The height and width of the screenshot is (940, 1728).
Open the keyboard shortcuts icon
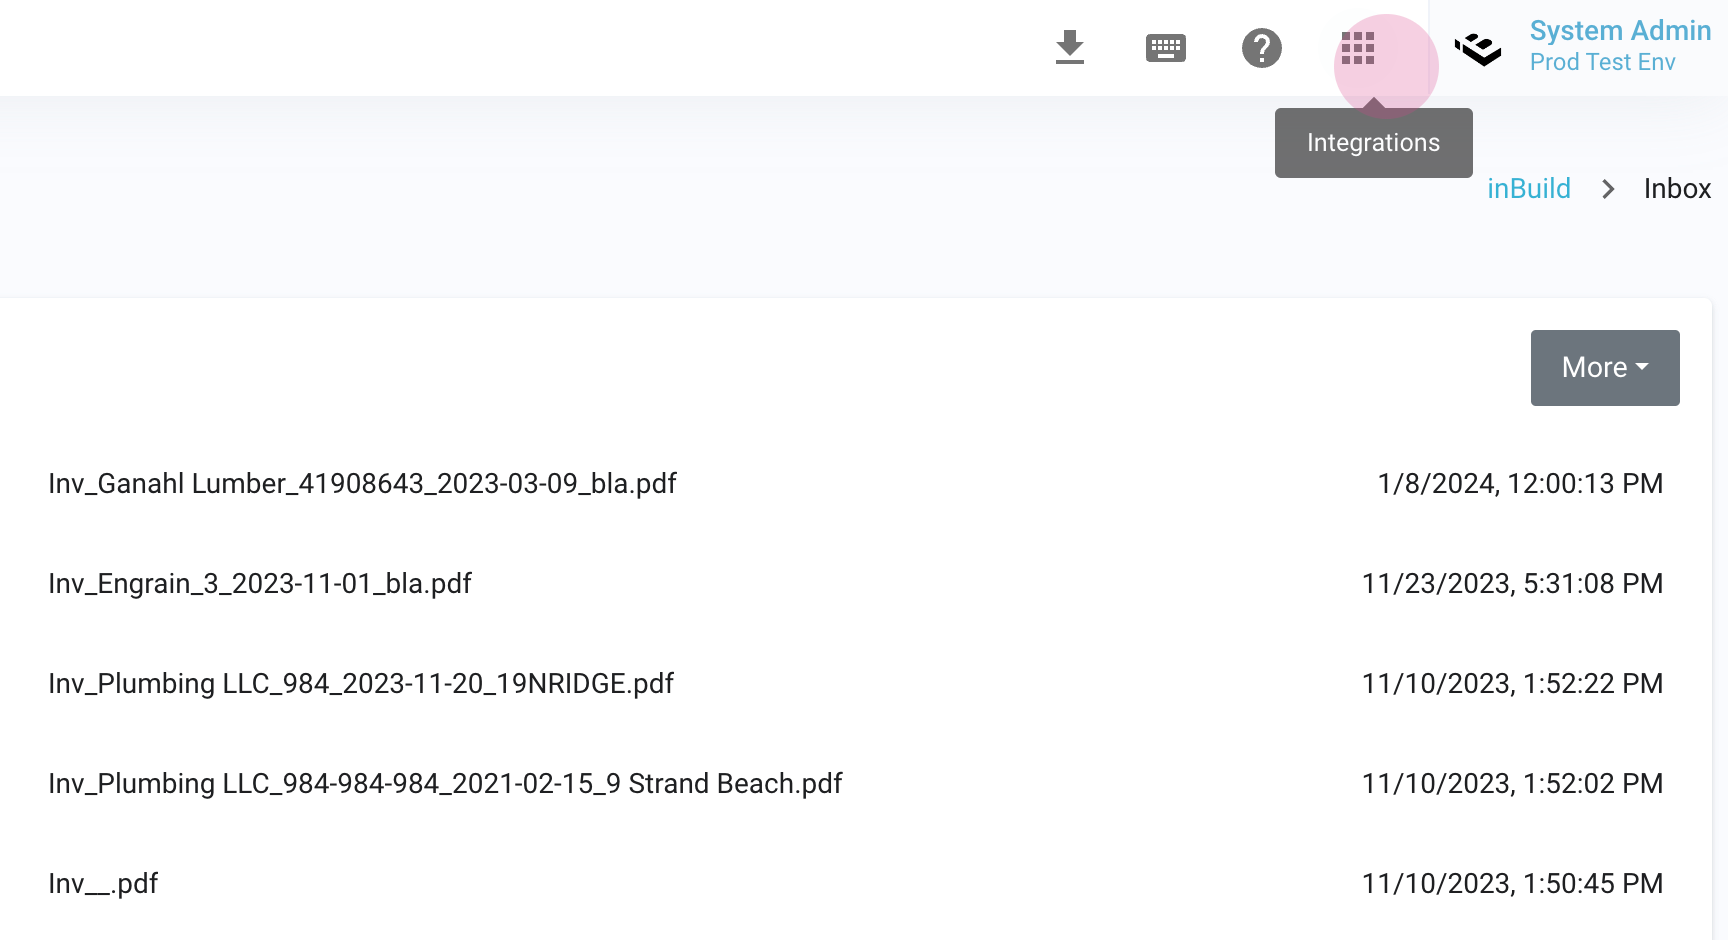[1166, 48]
